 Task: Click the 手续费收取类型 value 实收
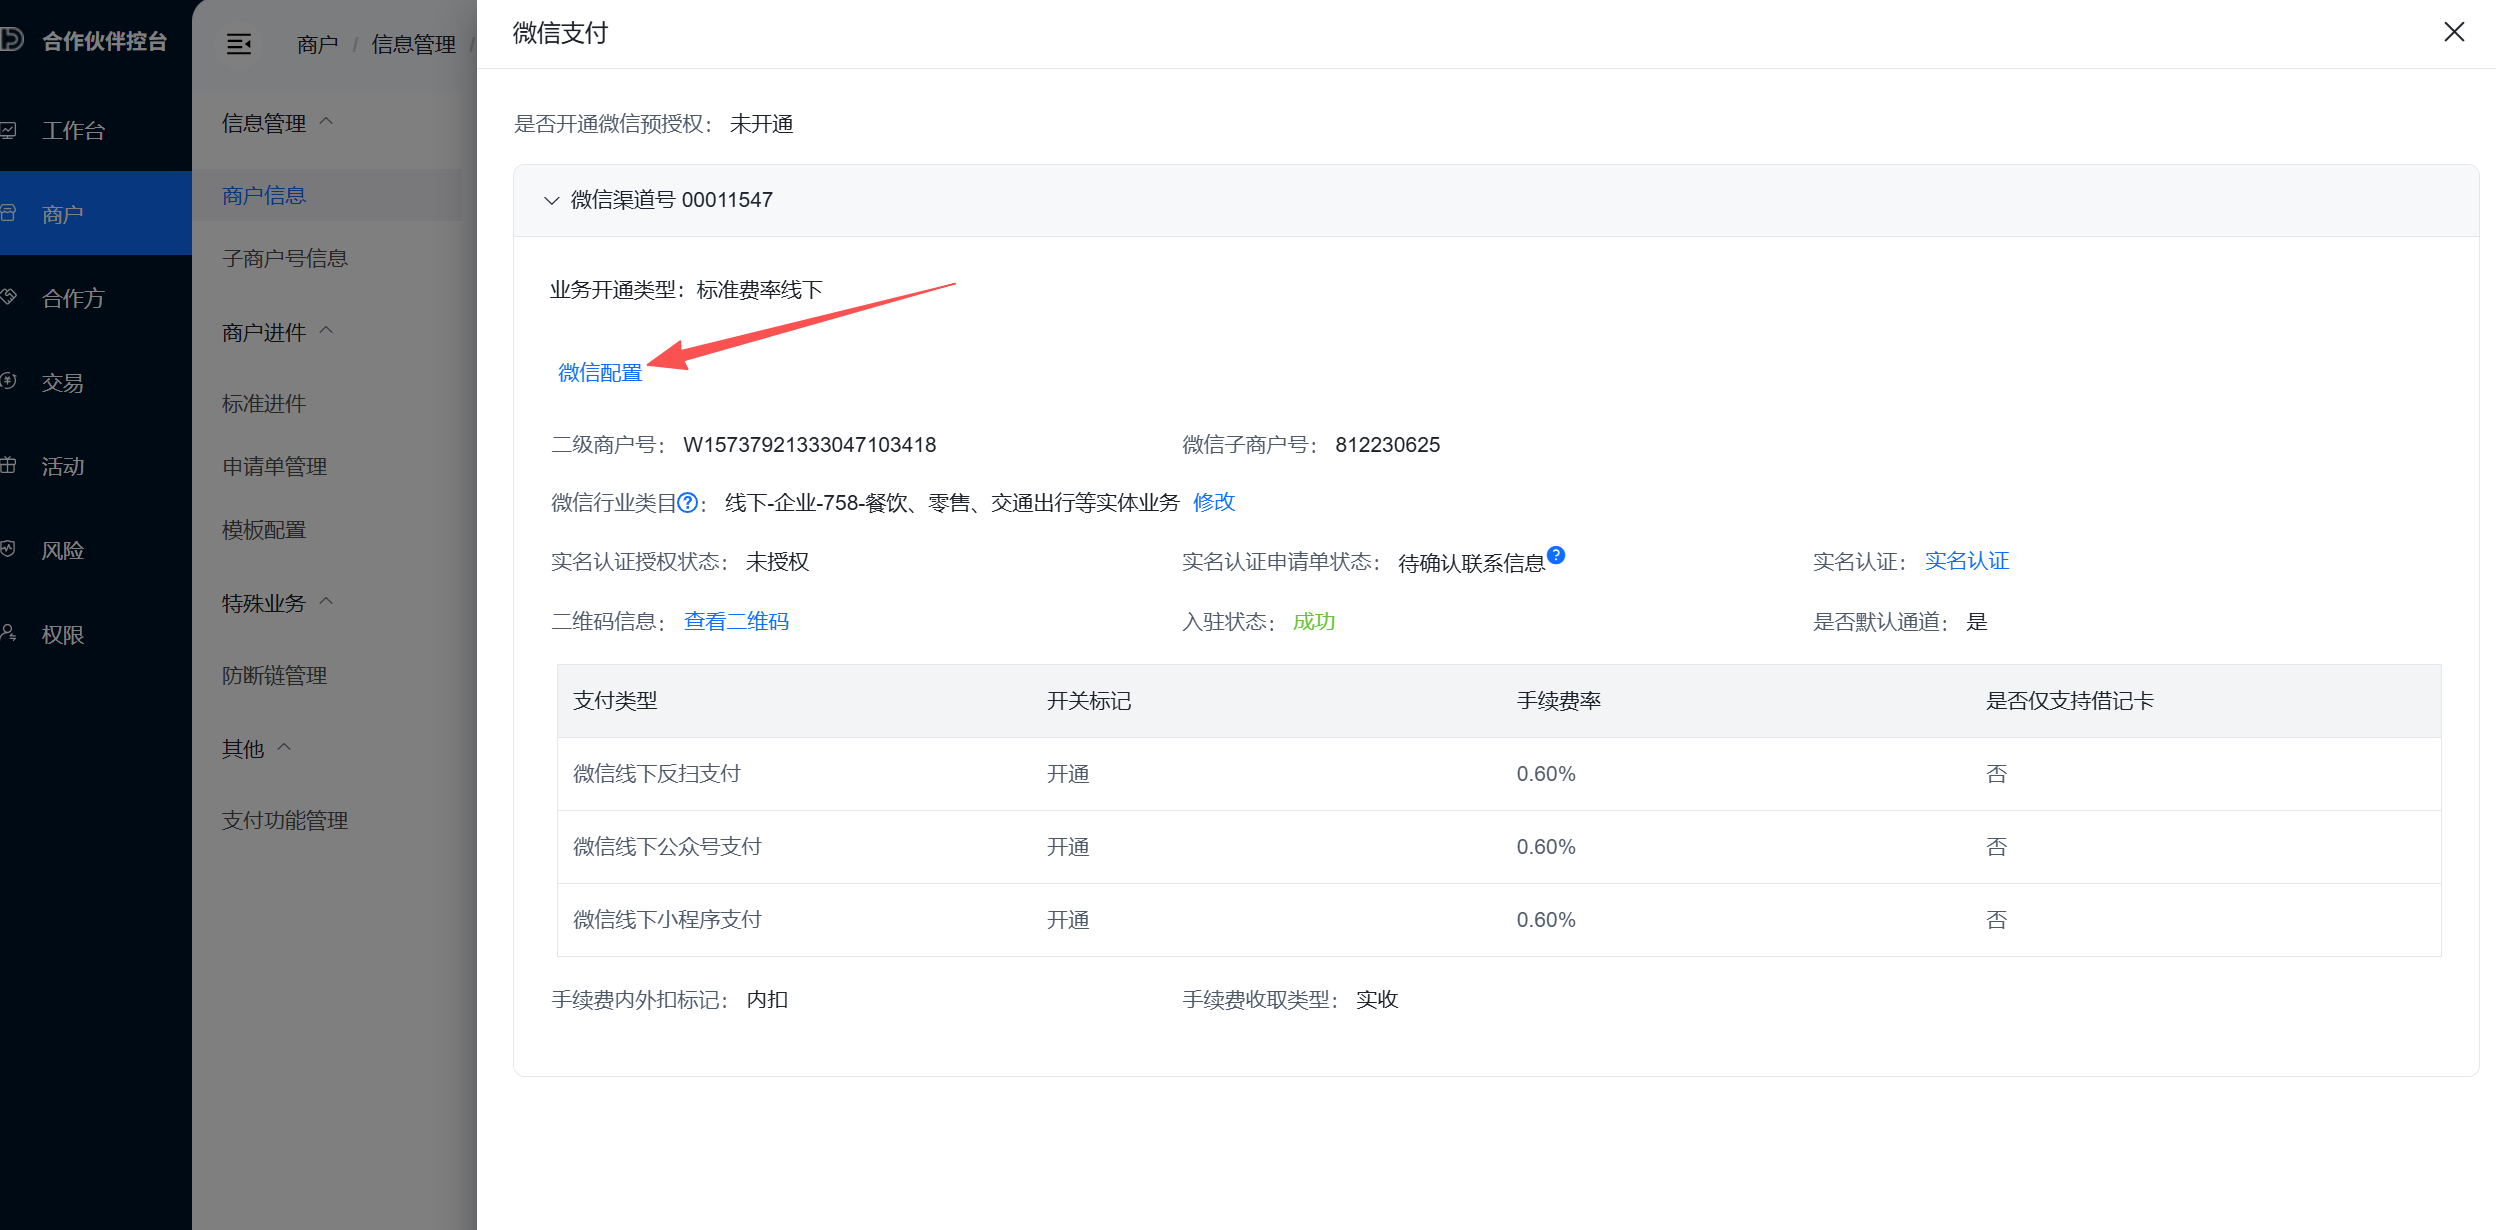(1377, 999)
